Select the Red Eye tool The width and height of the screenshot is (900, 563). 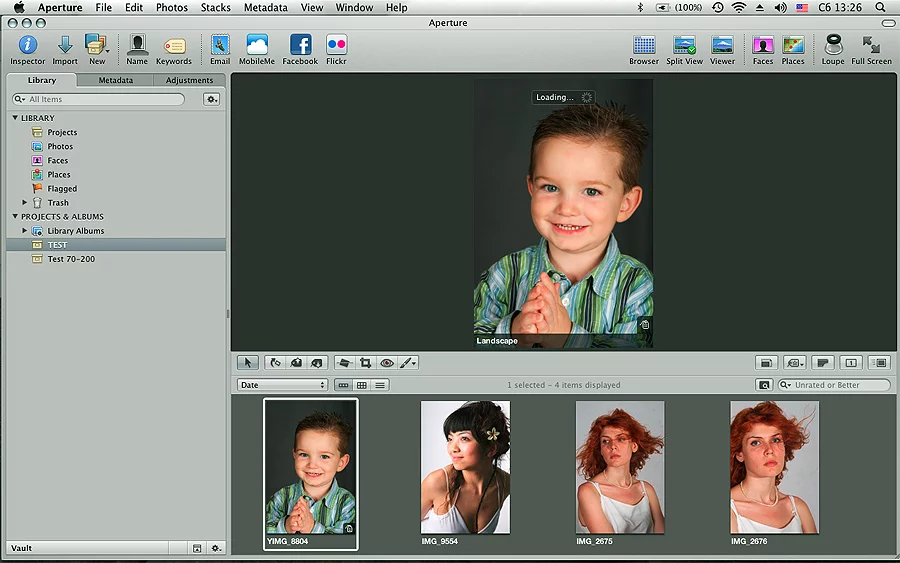coord(387,363)
